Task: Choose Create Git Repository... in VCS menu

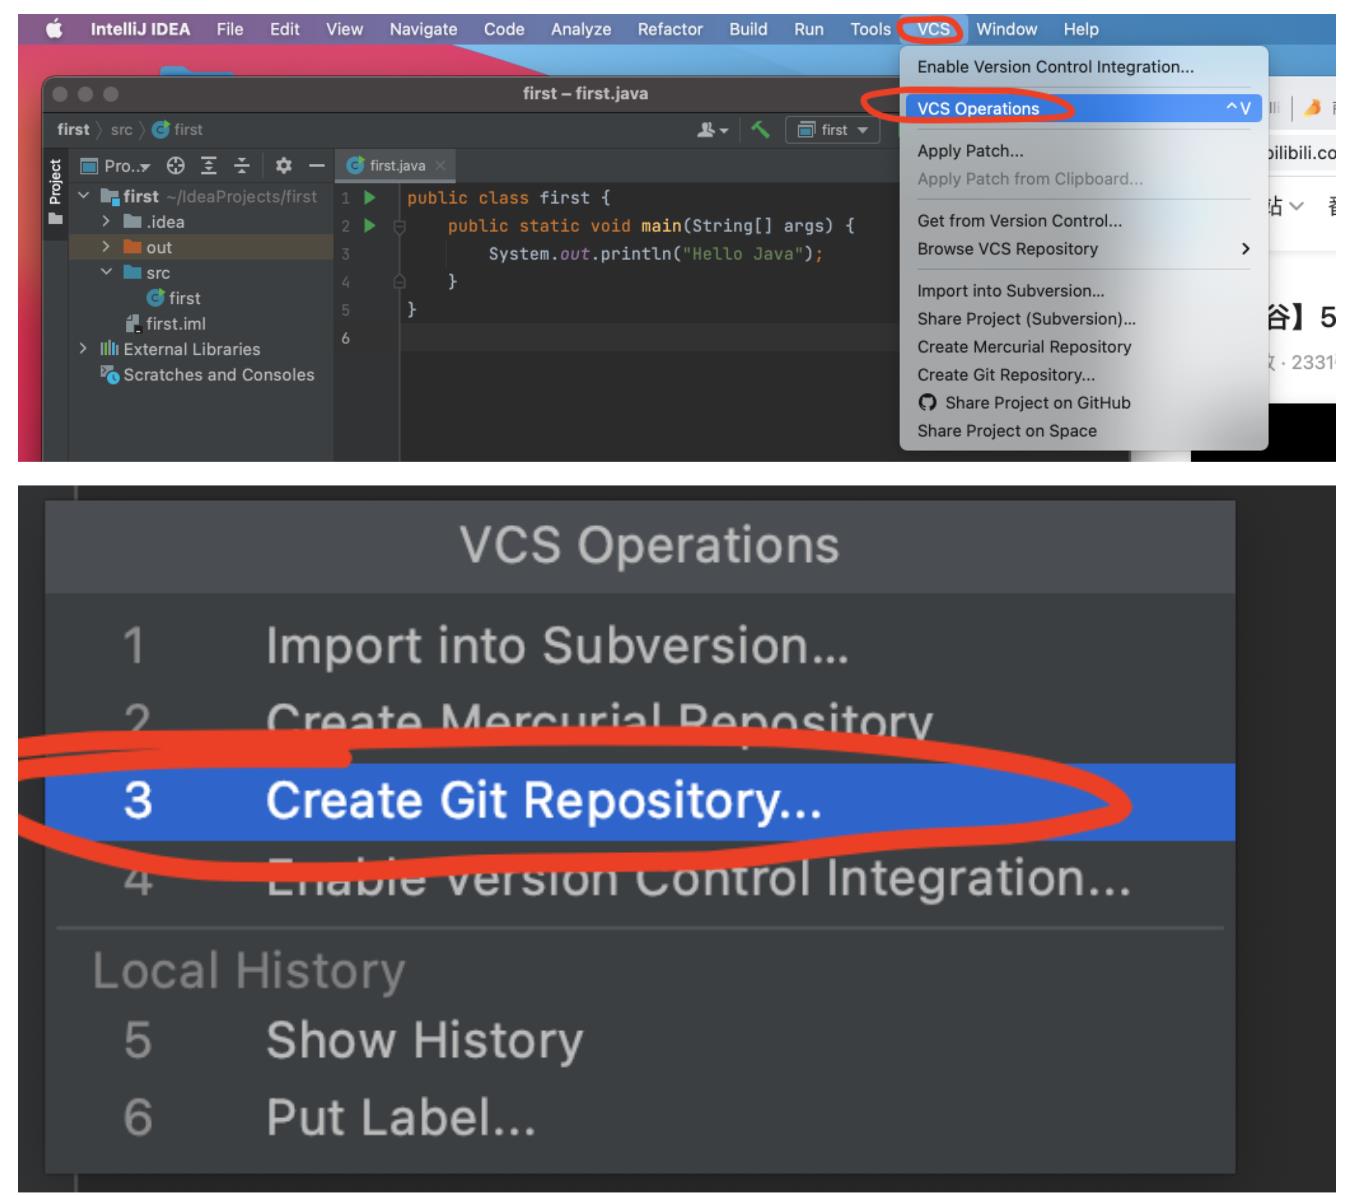Action: click(x=1084, y=375)
